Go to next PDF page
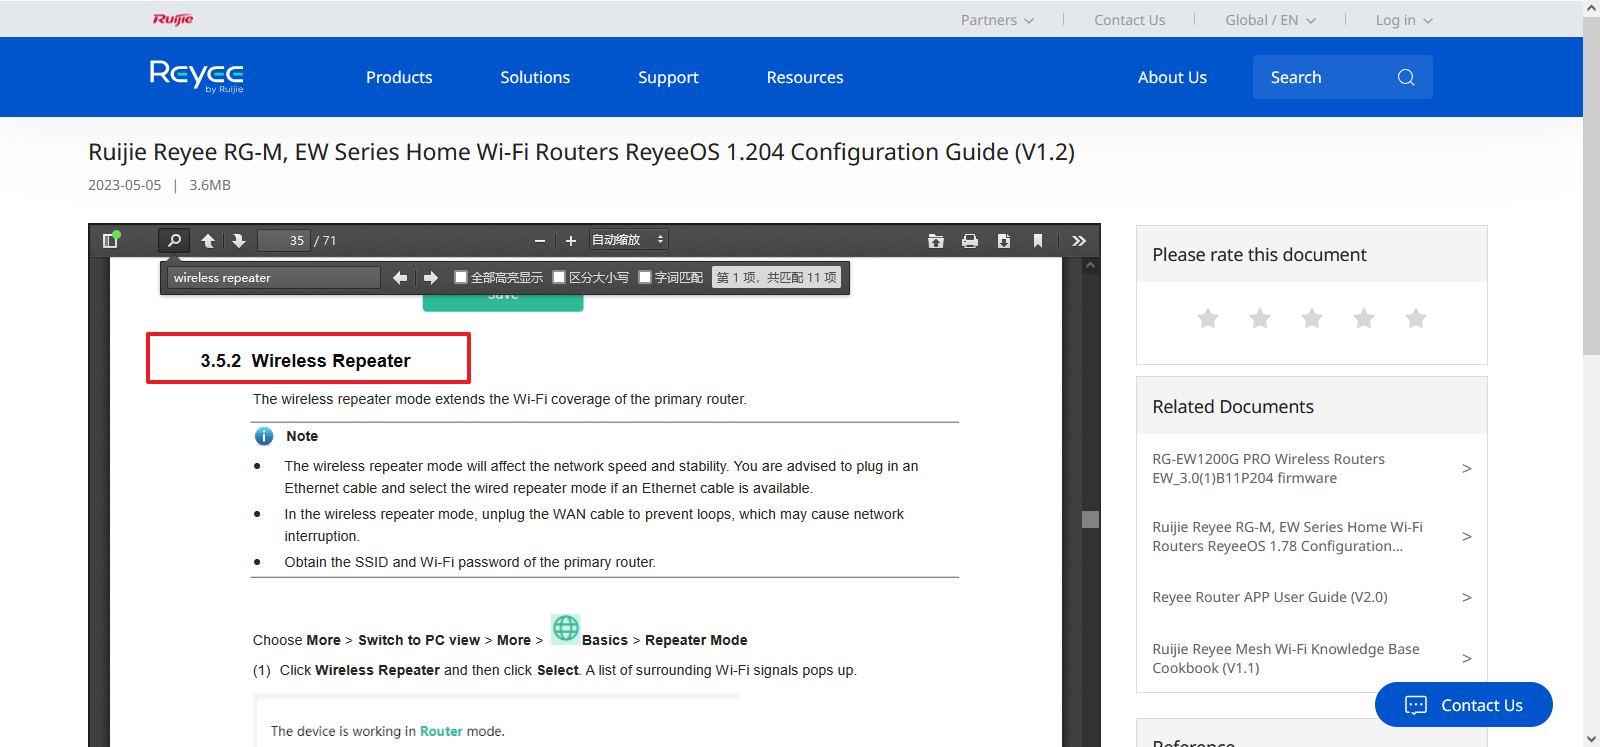Image resolution: width=1600 pixels, height=747 pixels. tap(238, 240)
